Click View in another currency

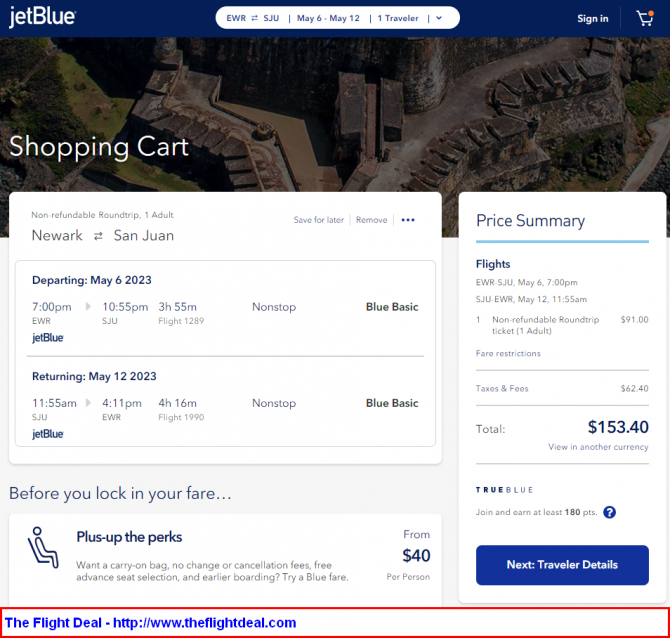(598, 447)
